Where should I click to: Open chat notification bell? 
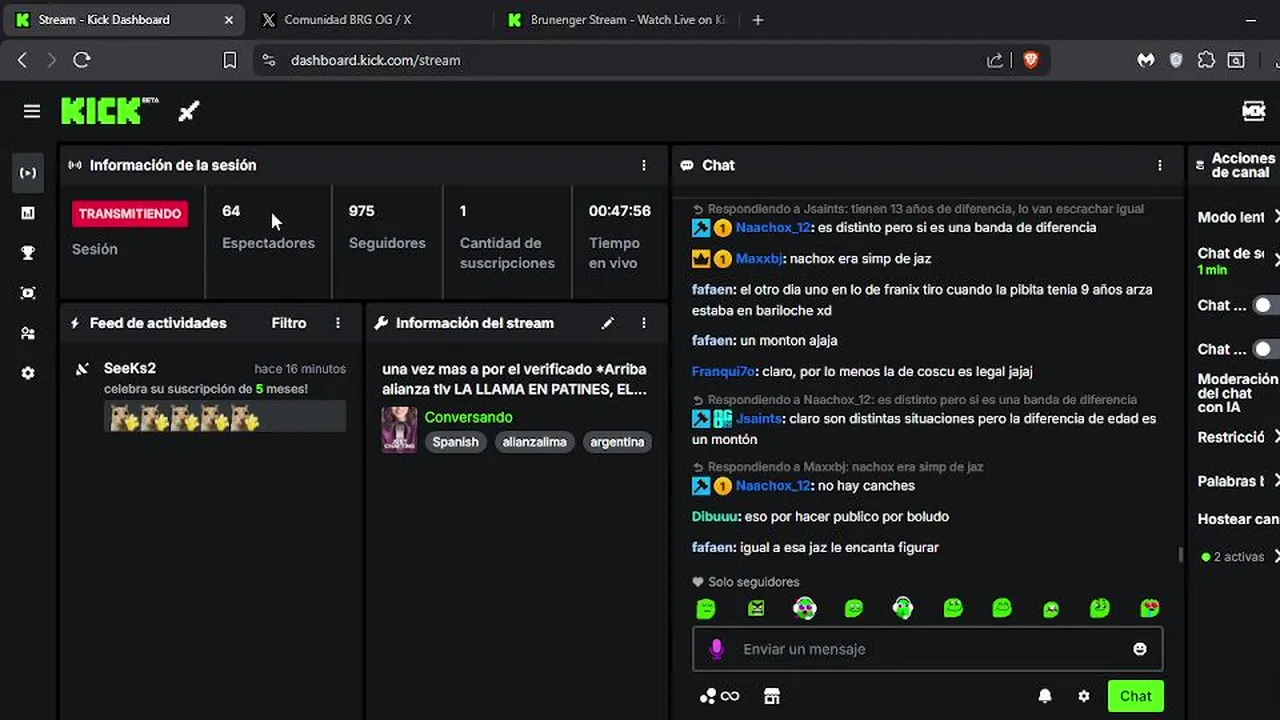point(1045,696)
